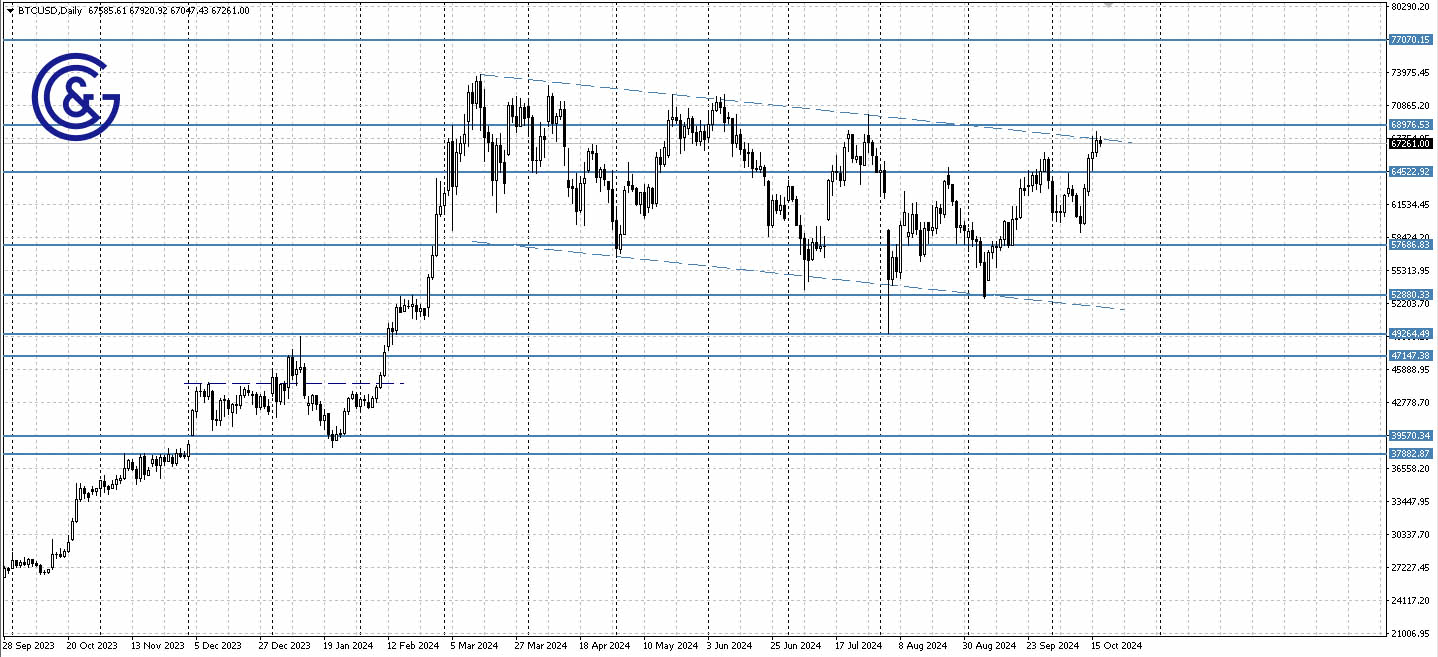Image resolution: width=1438 pixels, height=657 pixels.
Task: Click the 47147.38 support level label
Action: pos(1410,355)
